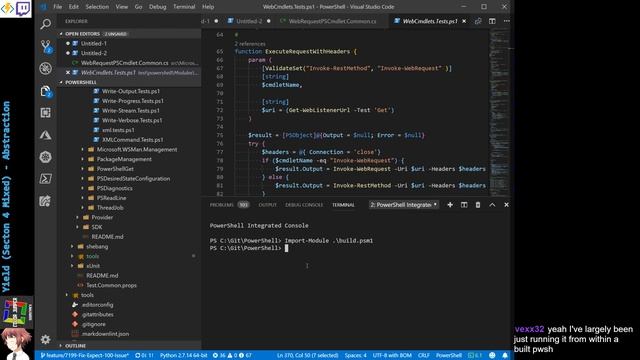This screenshot has width=640, height=360.
Task: Open the Debug view in activity bar
Action: 46,69
